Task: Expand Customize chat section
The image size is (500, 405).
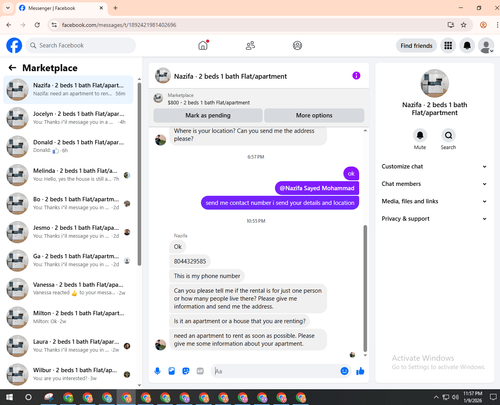Action: (x=434, y=166)
